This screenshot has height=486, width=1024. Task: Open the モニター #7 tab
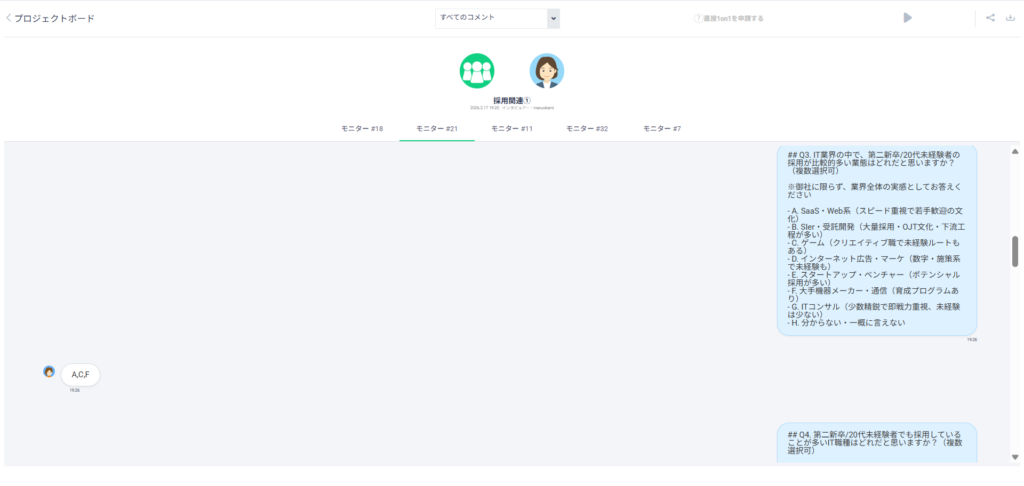(x=662, y=129)
